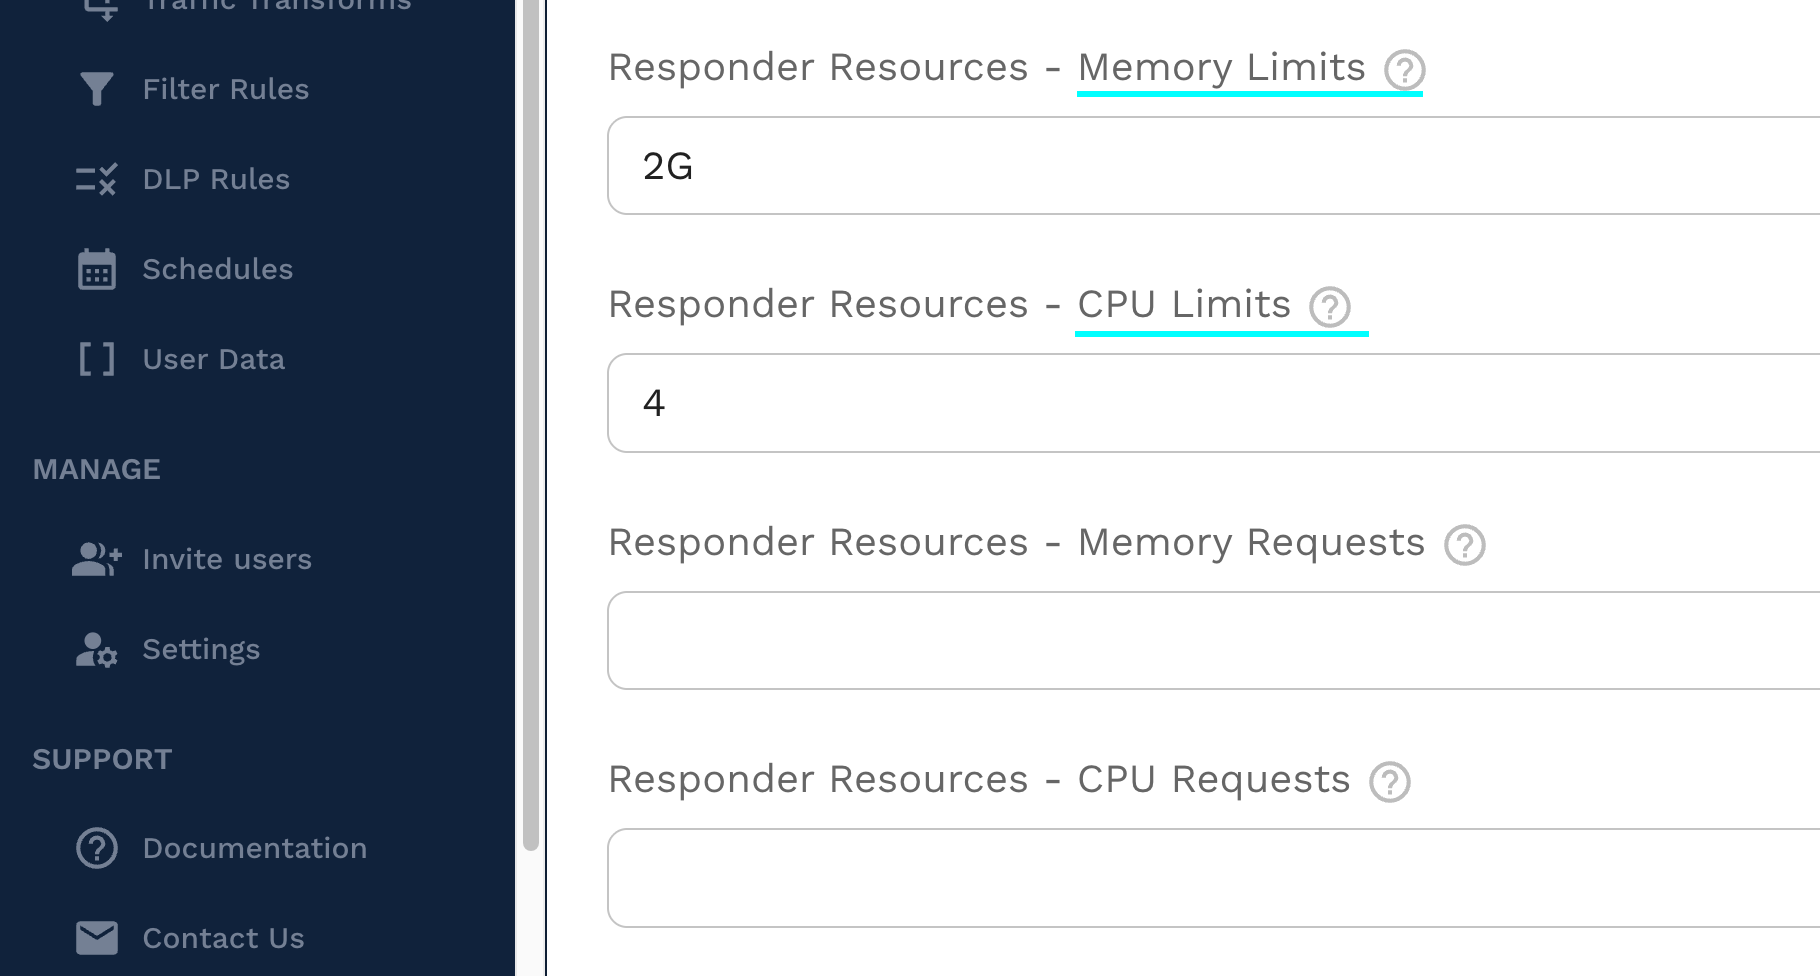The width and height of the screenshot is (1820, 976).
Task: Follow the CPU Limits link
Action: coord(1182,304)
